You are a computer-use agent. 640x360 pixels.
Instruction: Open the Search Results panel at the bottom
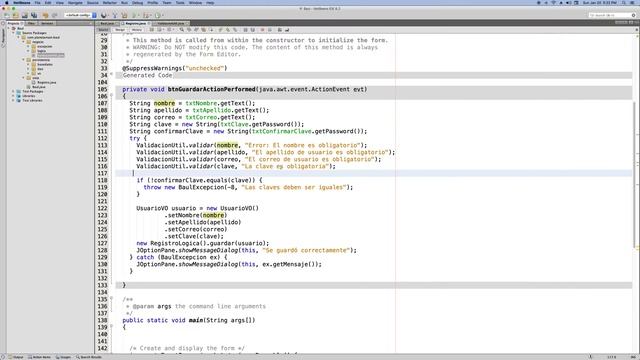click(x=89, y=357)
